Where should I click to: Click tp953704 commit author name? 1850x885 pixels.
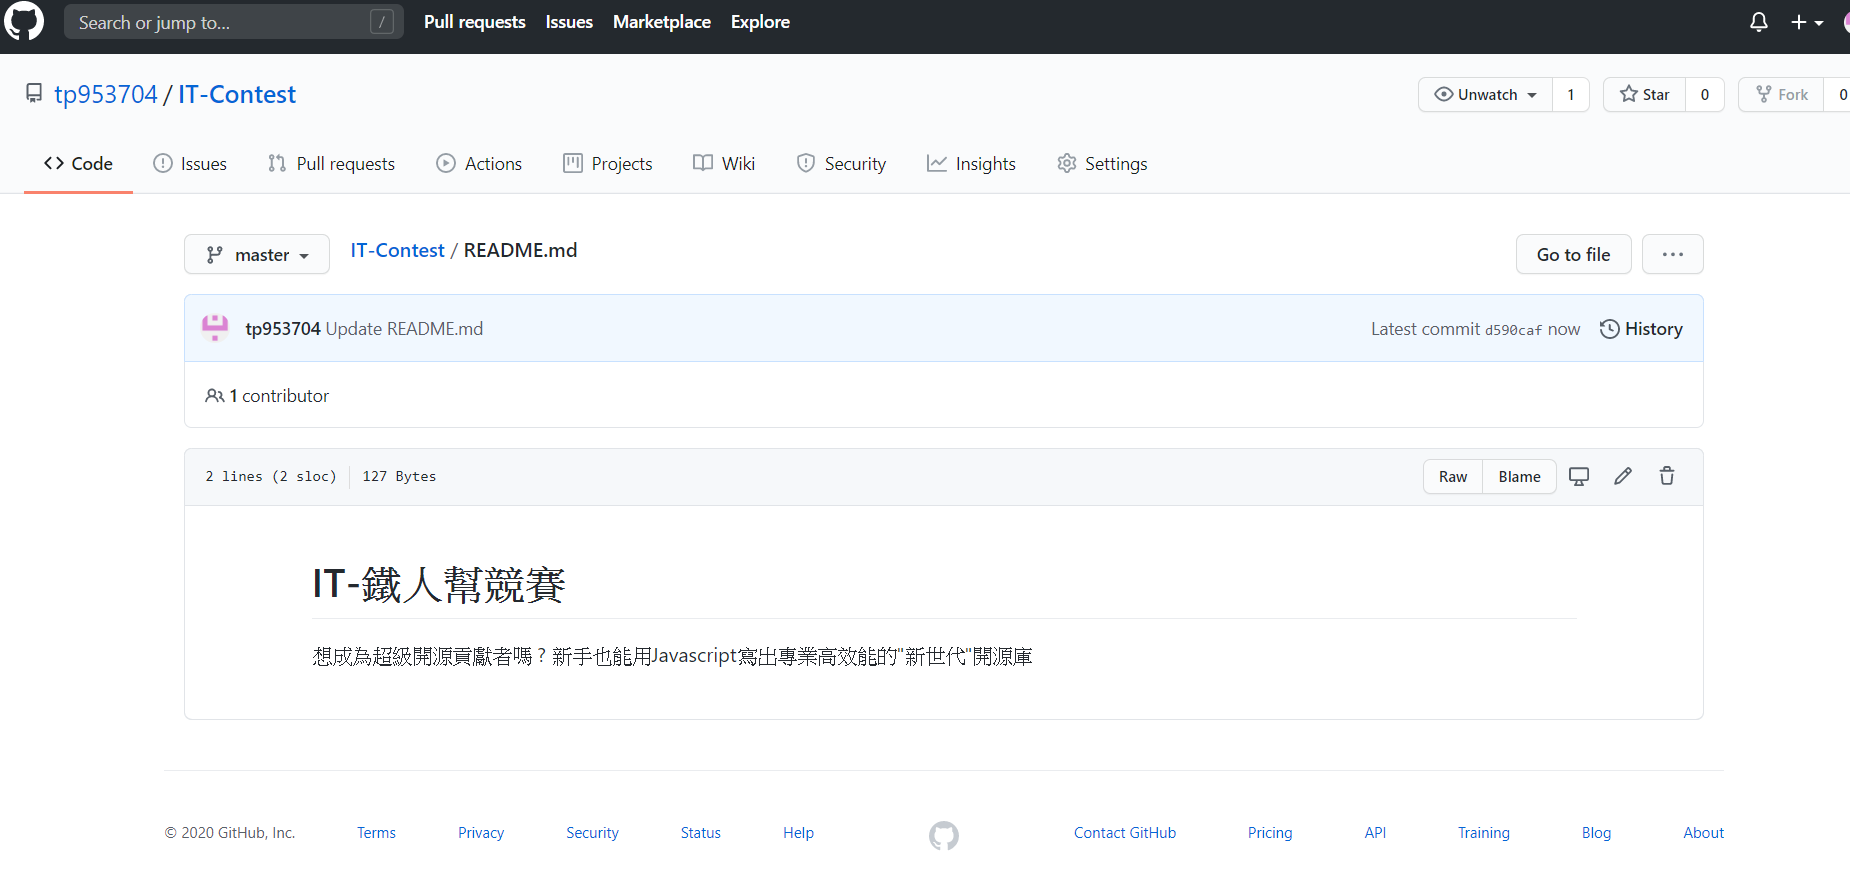[x=283, y=329]
